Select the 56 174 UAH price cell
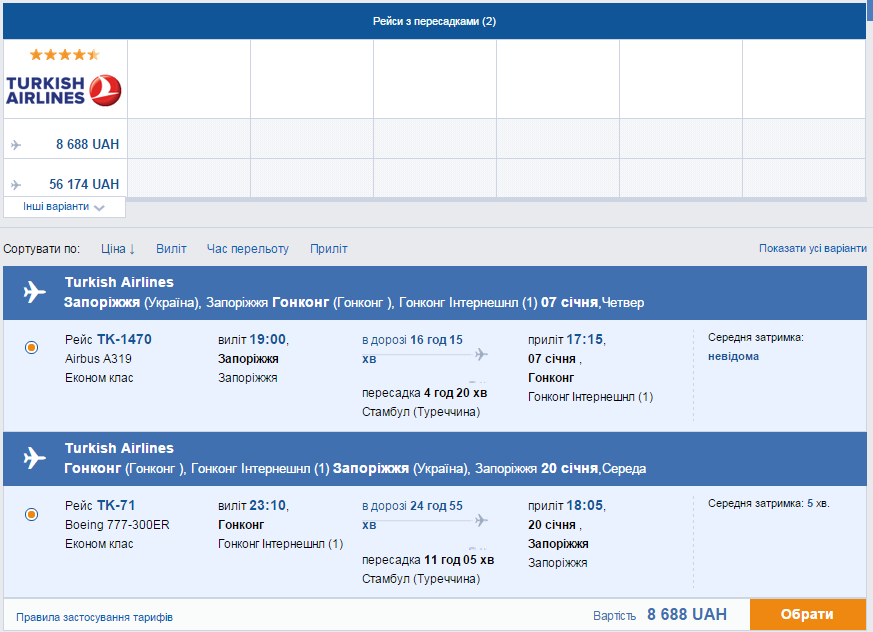The width and height of the screenshot is (873, 632). [65, 178]
